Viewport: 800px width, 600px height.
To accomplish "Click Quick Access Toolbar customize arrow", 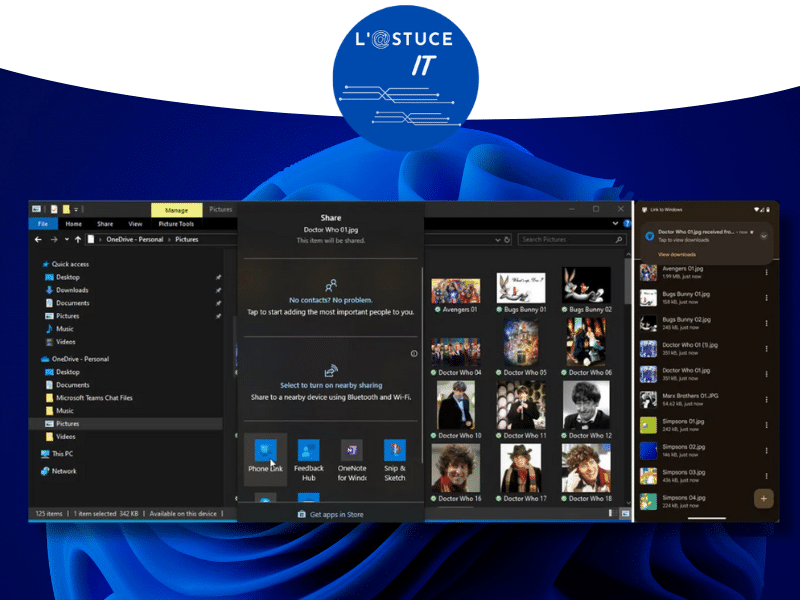I will pos(76,209).
